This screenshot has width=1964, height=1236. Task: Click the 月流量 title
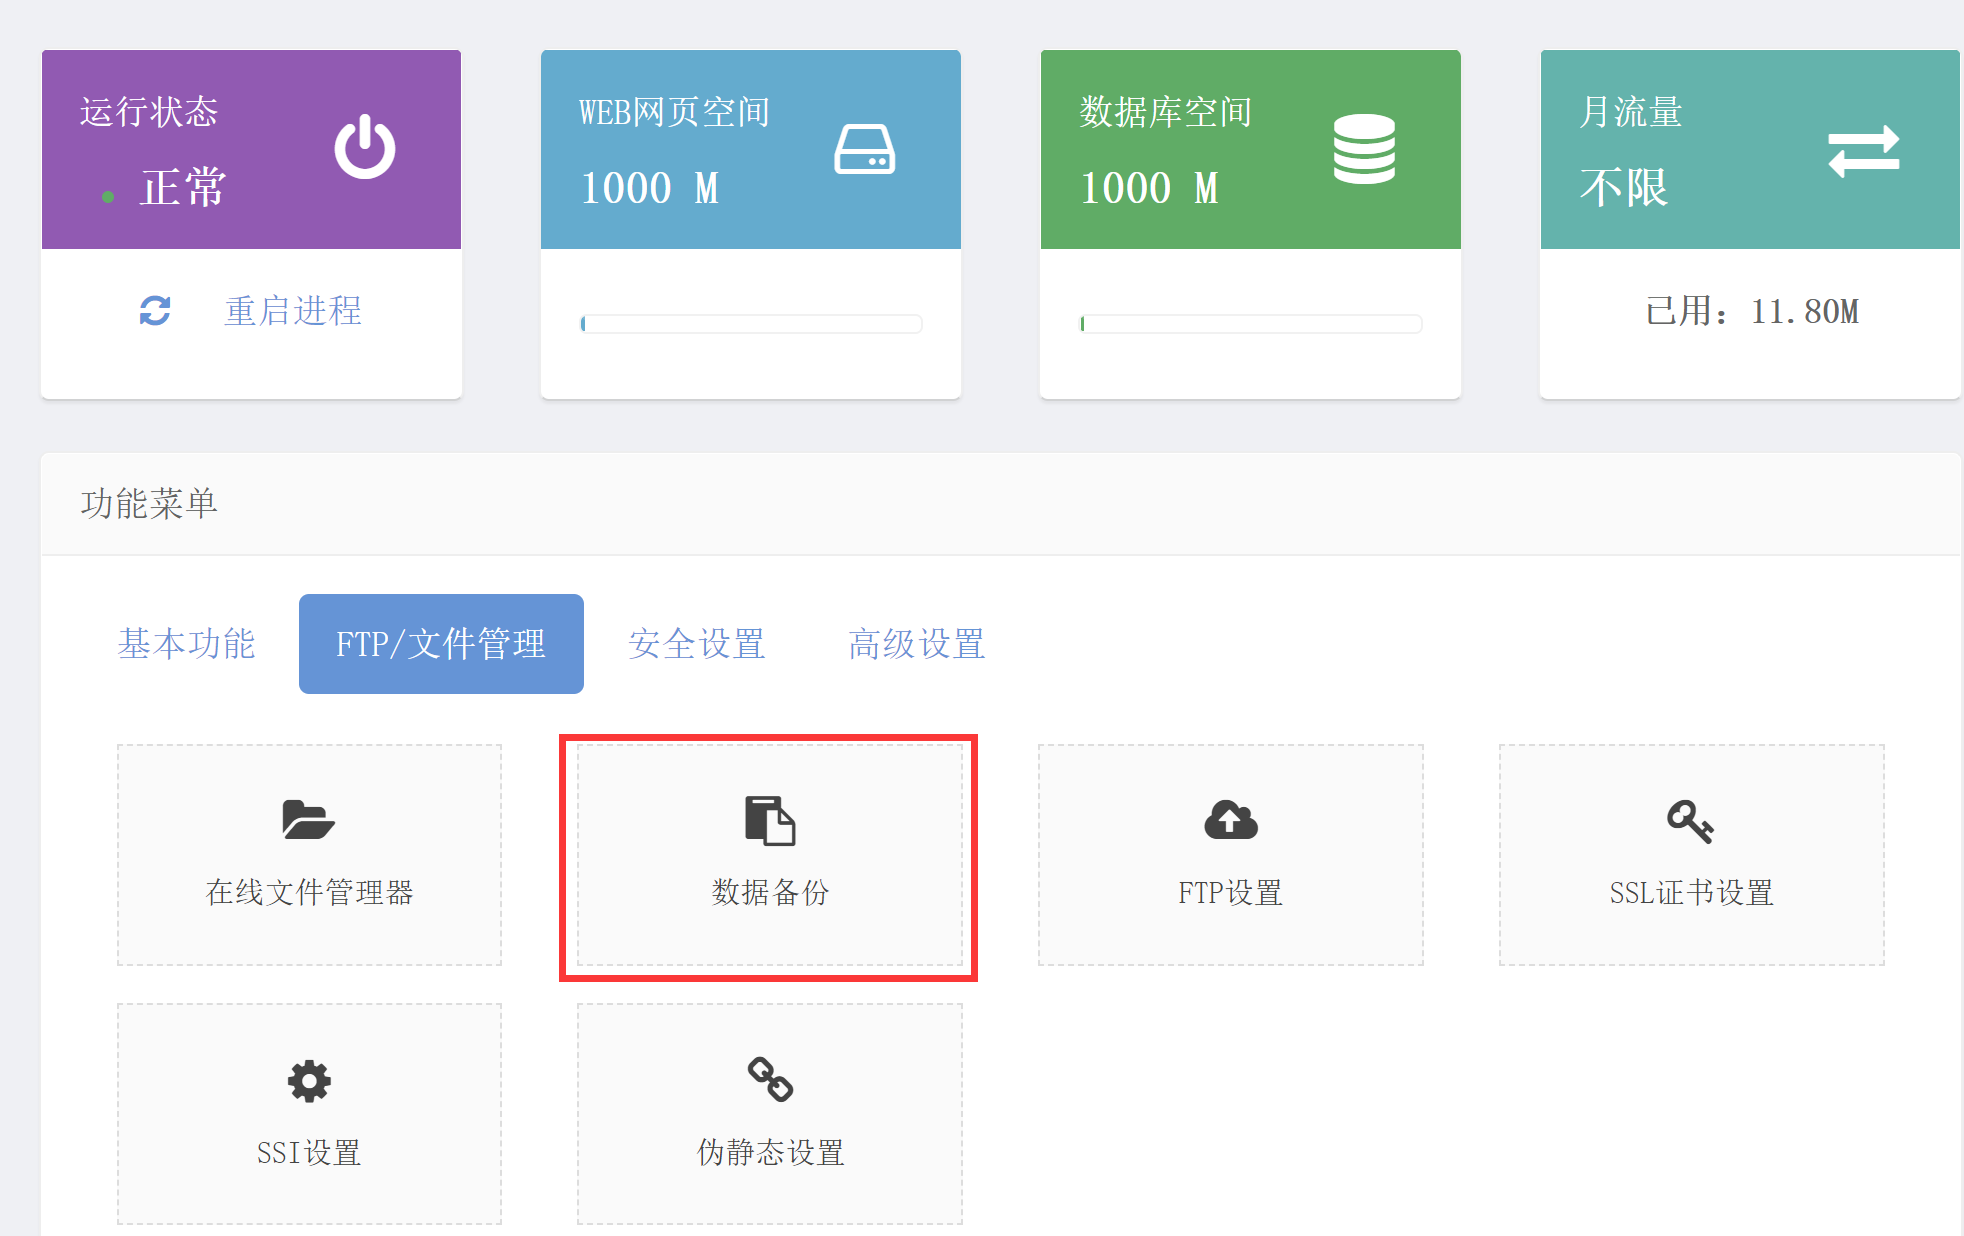1631,112
